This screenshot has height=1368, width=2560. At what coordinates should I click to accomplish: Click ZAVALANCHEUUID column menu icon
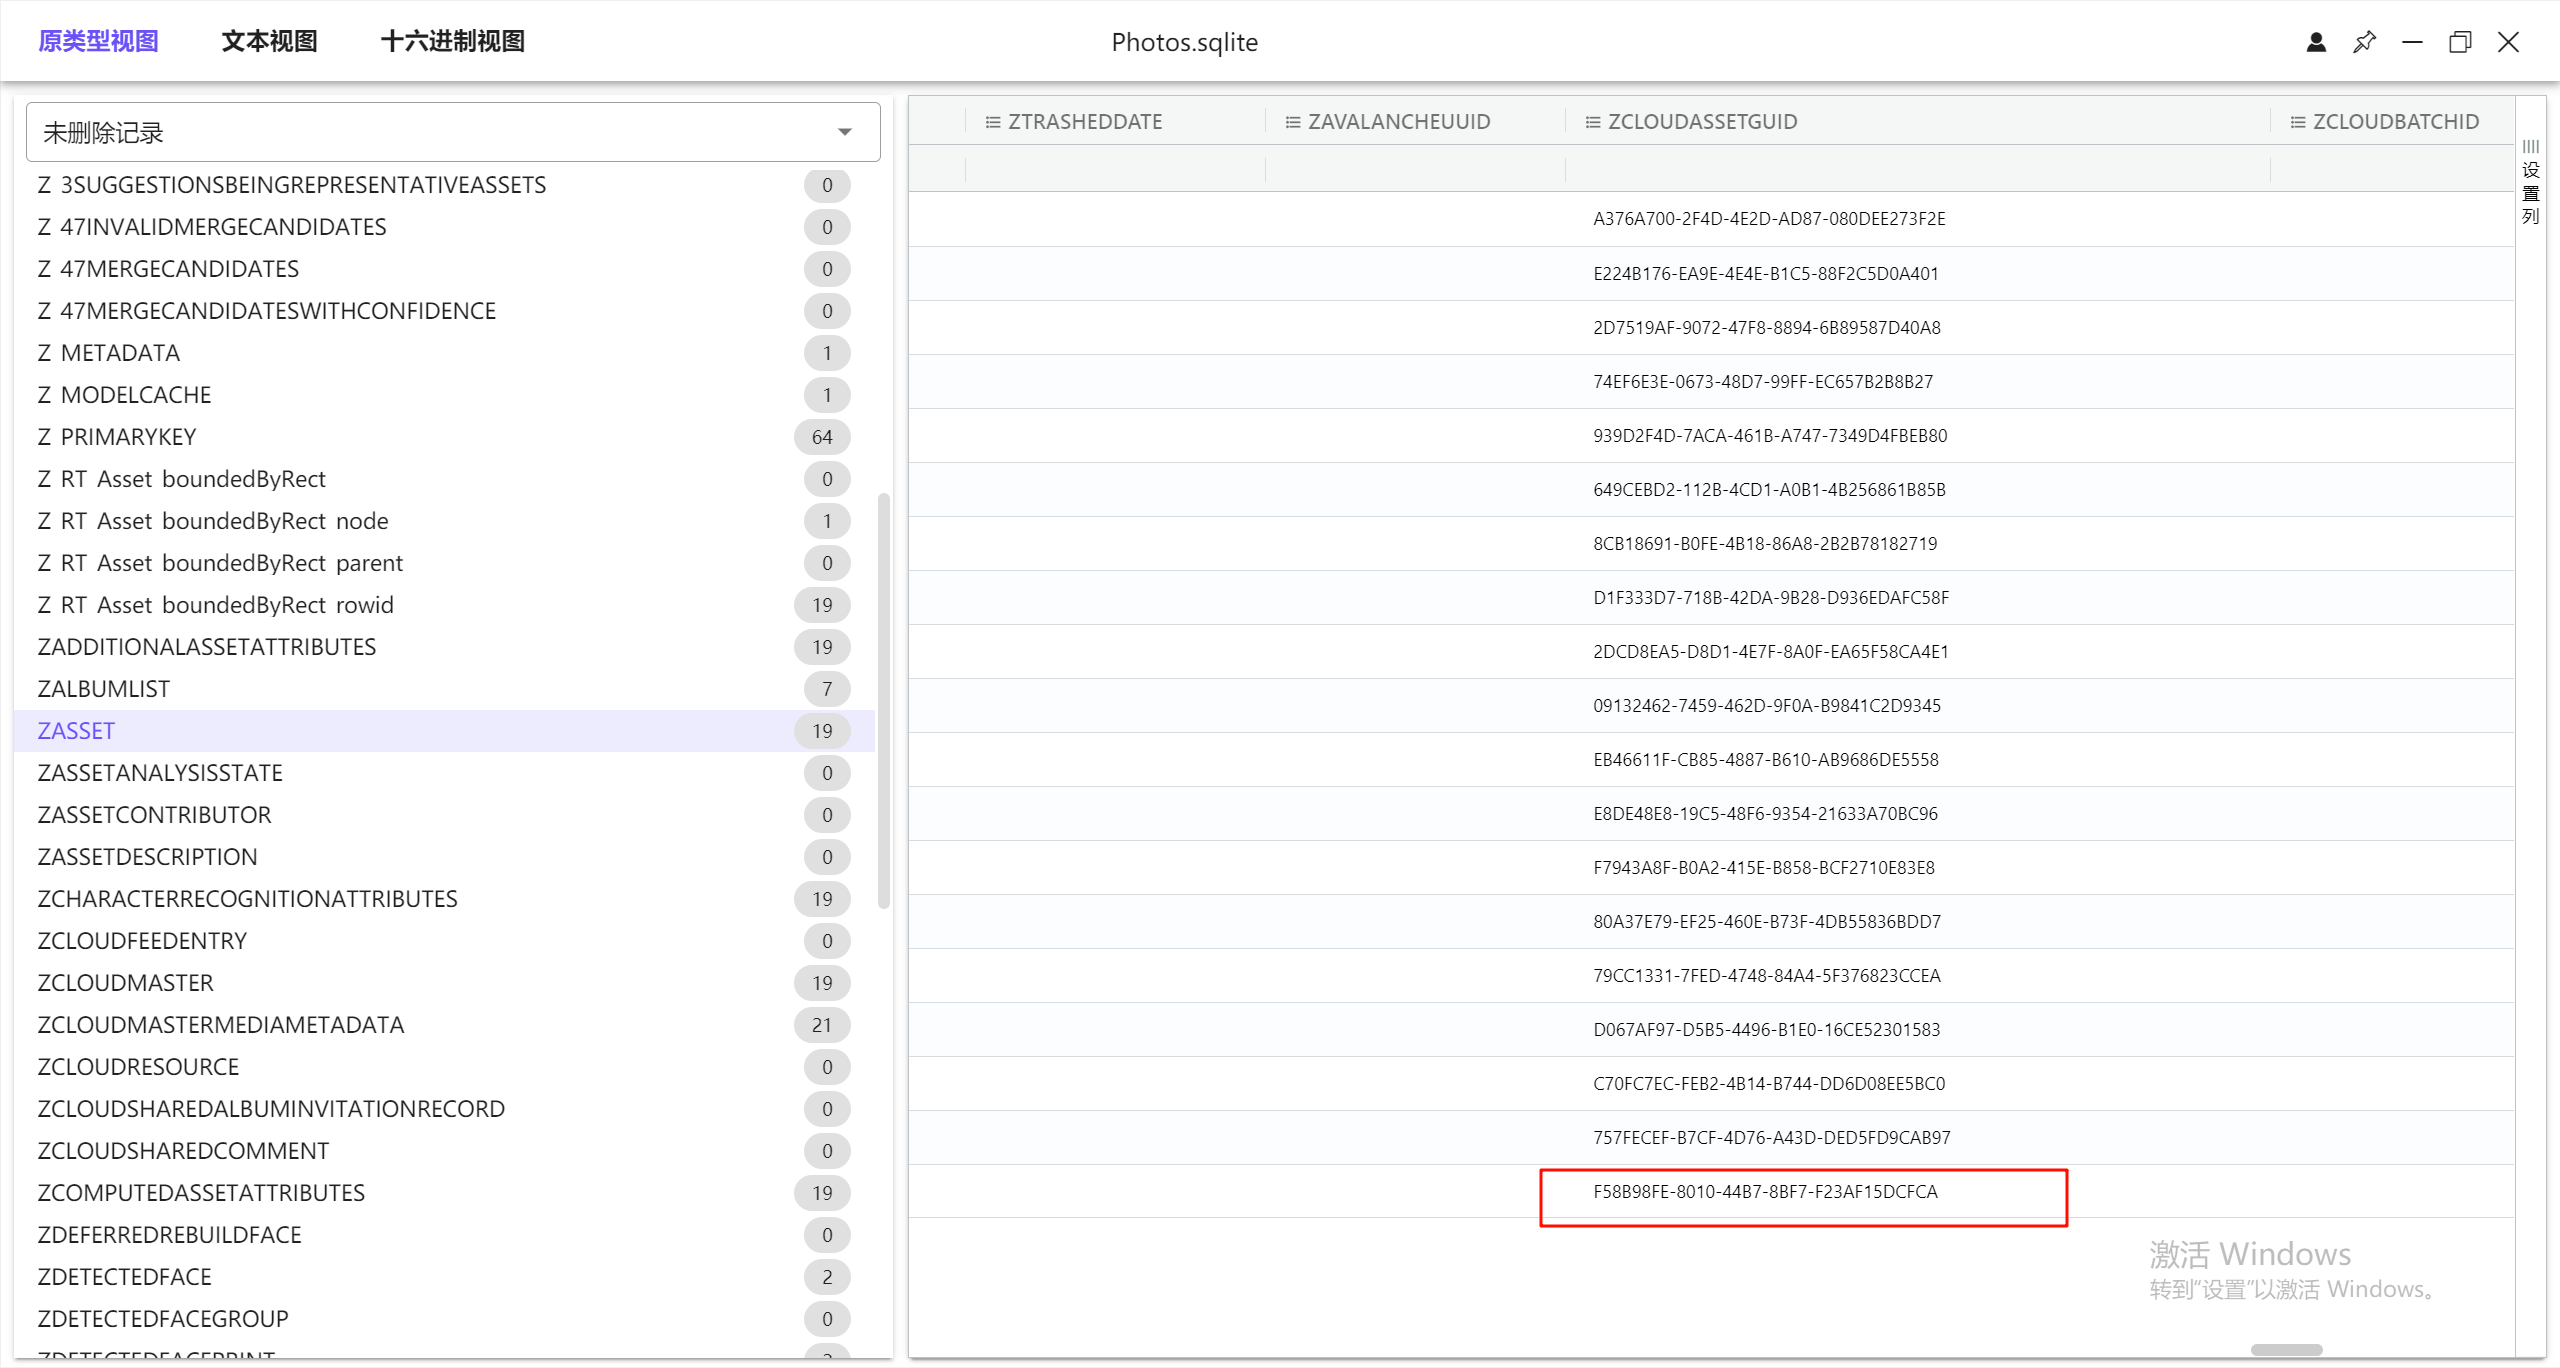1292,122
